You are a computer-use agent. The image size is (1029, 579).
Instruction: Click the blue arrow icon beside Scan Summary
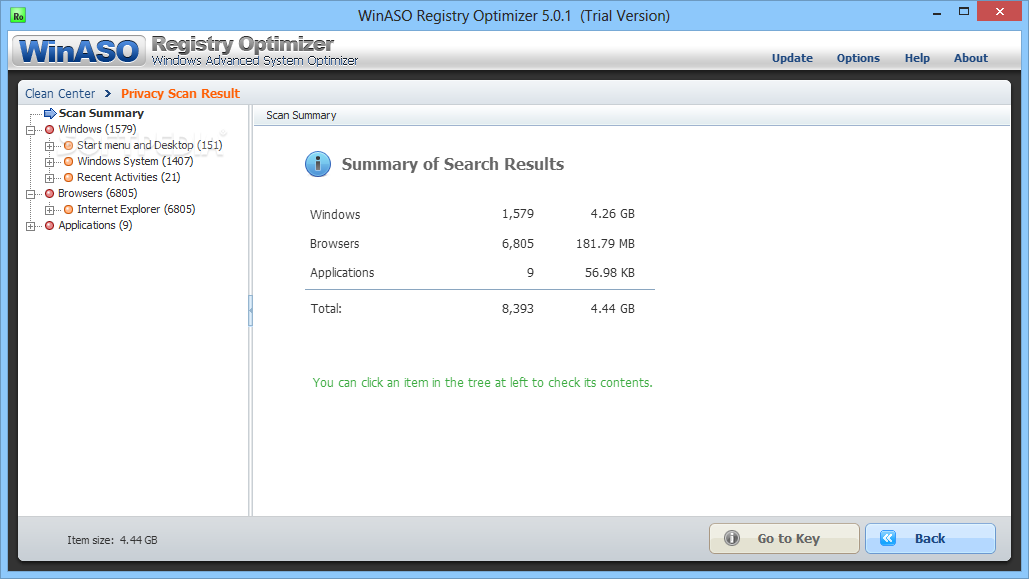point(50,114)
